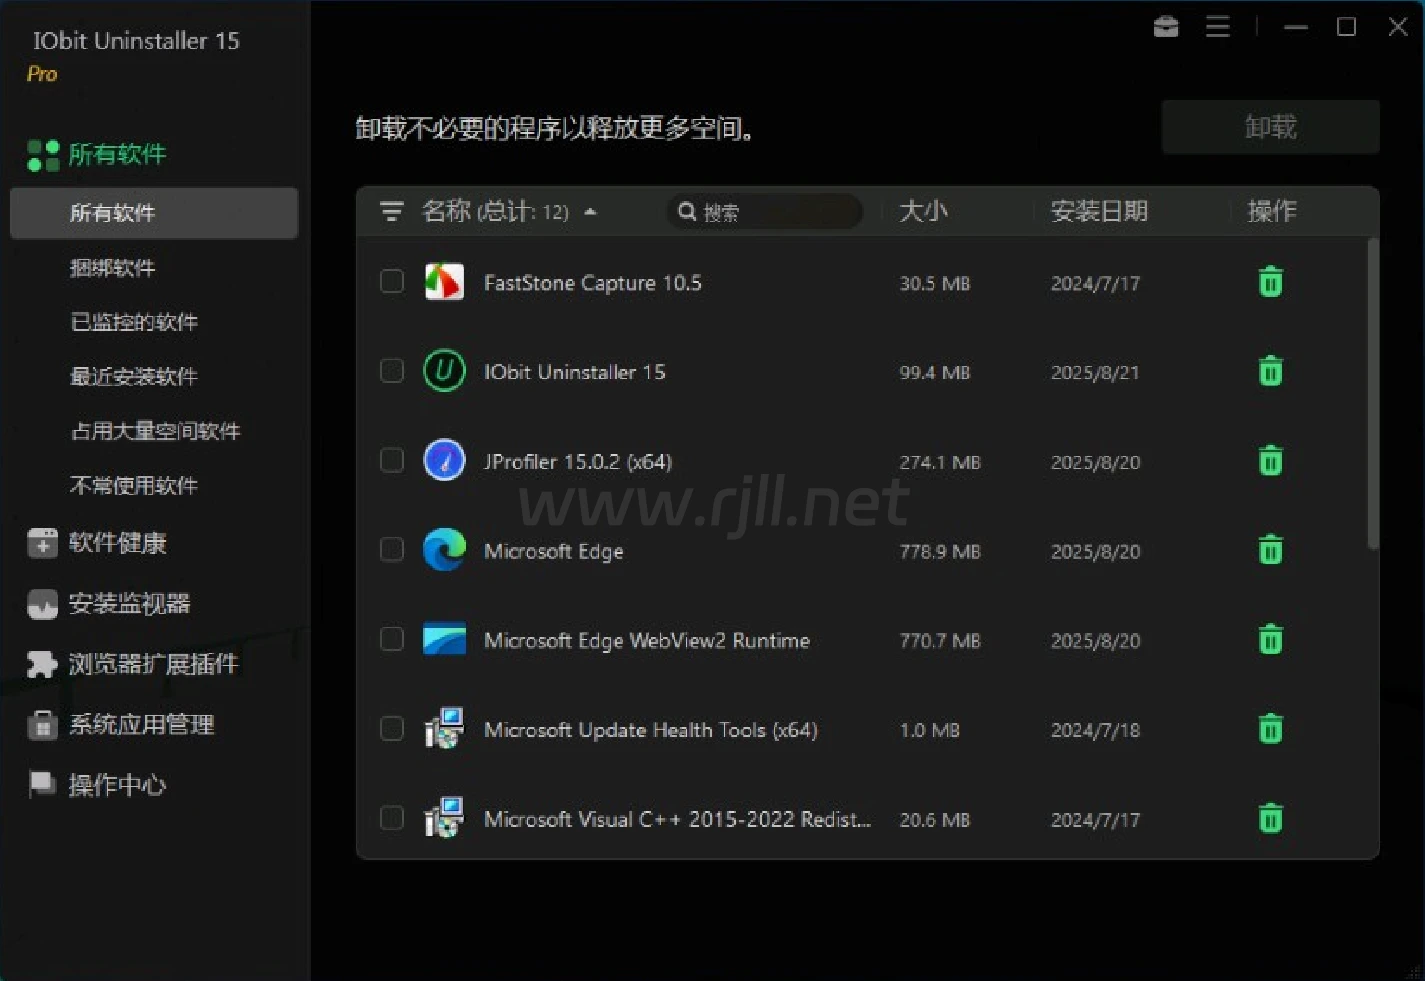This screenshot has width=1425, height=981.
Task: Delete JProfiler 15.0.2 using its trash icon
Action: 1270,461
